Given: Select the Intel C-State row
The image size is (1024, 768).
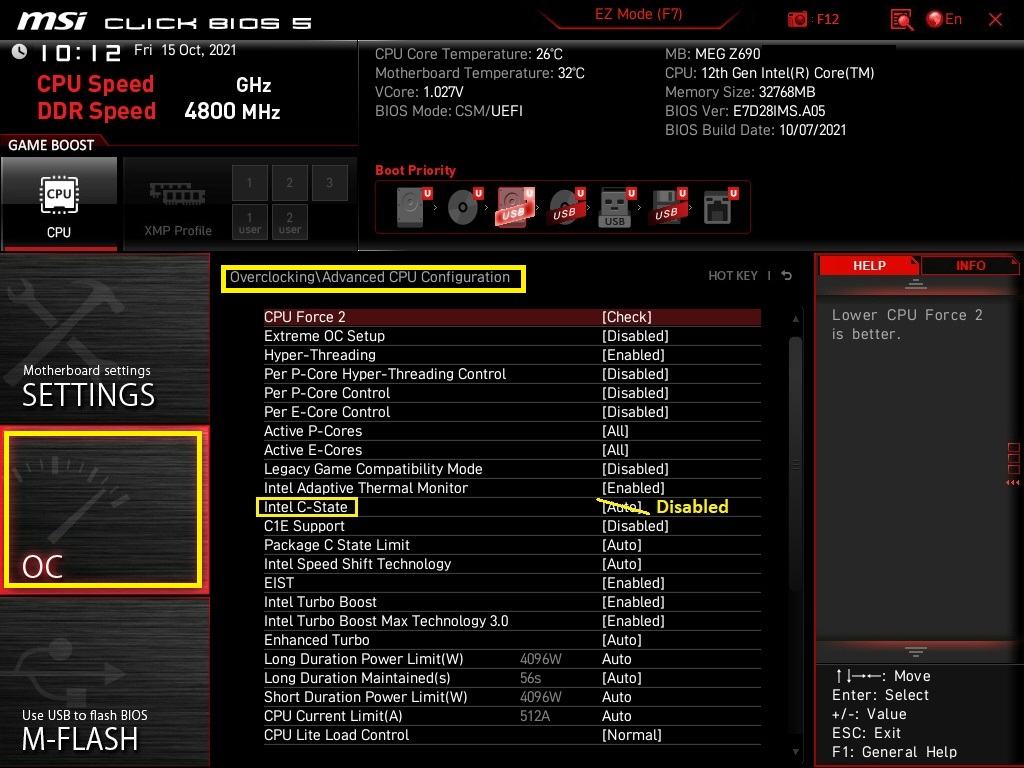Looking at the screenshot, I should pos(512,507).
